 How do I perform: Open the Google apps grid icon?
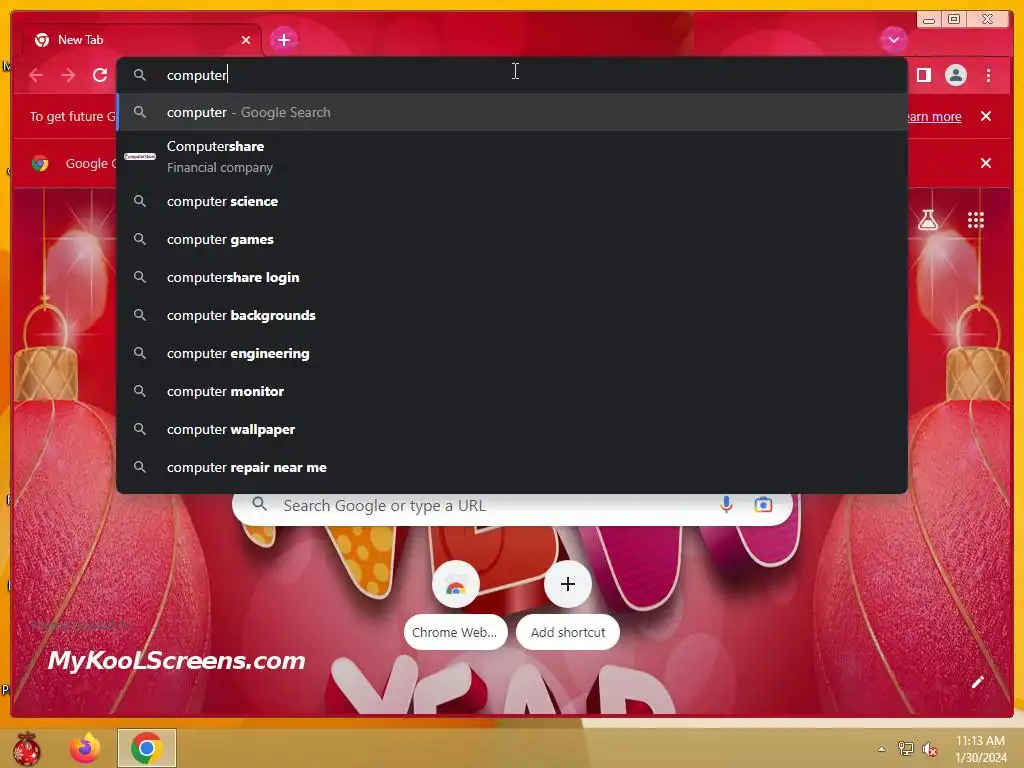[x=975, y=220]
